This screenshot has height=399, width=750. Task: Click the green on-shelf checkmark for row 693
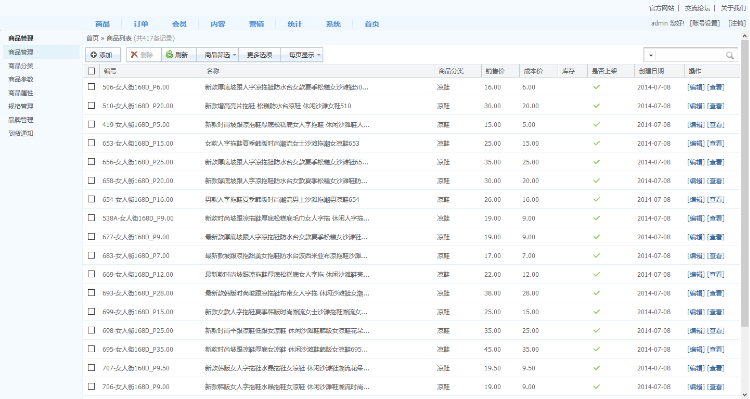coord(596,293)
